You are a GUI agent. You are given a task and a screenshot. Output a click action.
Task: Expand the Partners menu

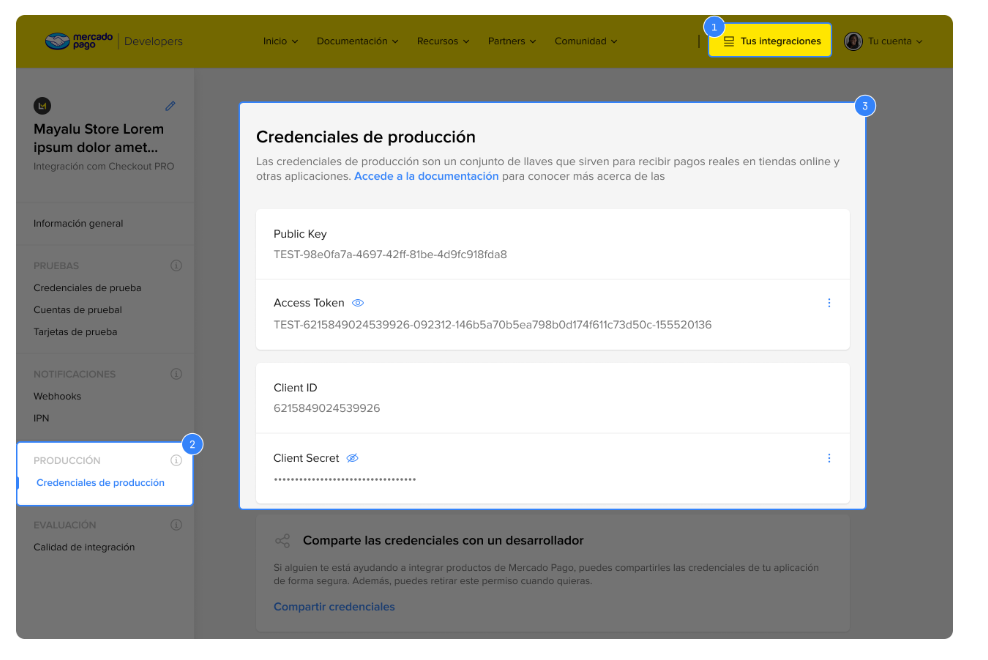pyautogui.click(x=512, y=41)
